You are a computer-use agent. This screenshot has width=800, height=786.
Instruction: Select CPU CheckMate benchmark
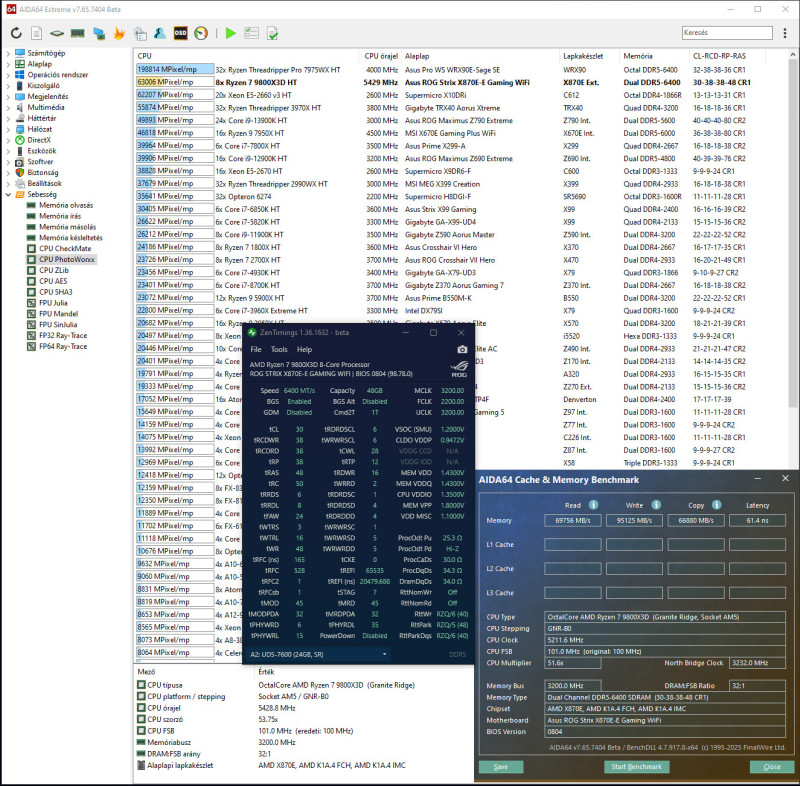[x=65, y=248]
